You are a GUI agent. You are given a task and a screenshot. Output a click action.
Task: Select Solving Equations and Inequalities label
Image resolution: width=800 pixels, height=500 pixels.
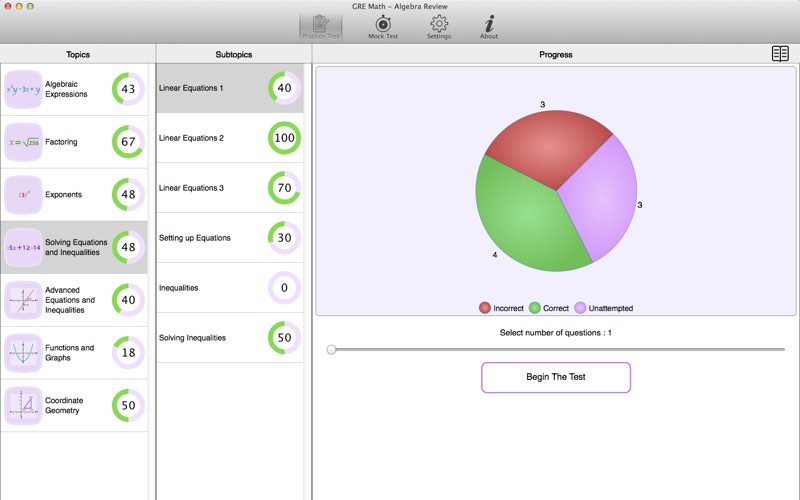(76, 247)
